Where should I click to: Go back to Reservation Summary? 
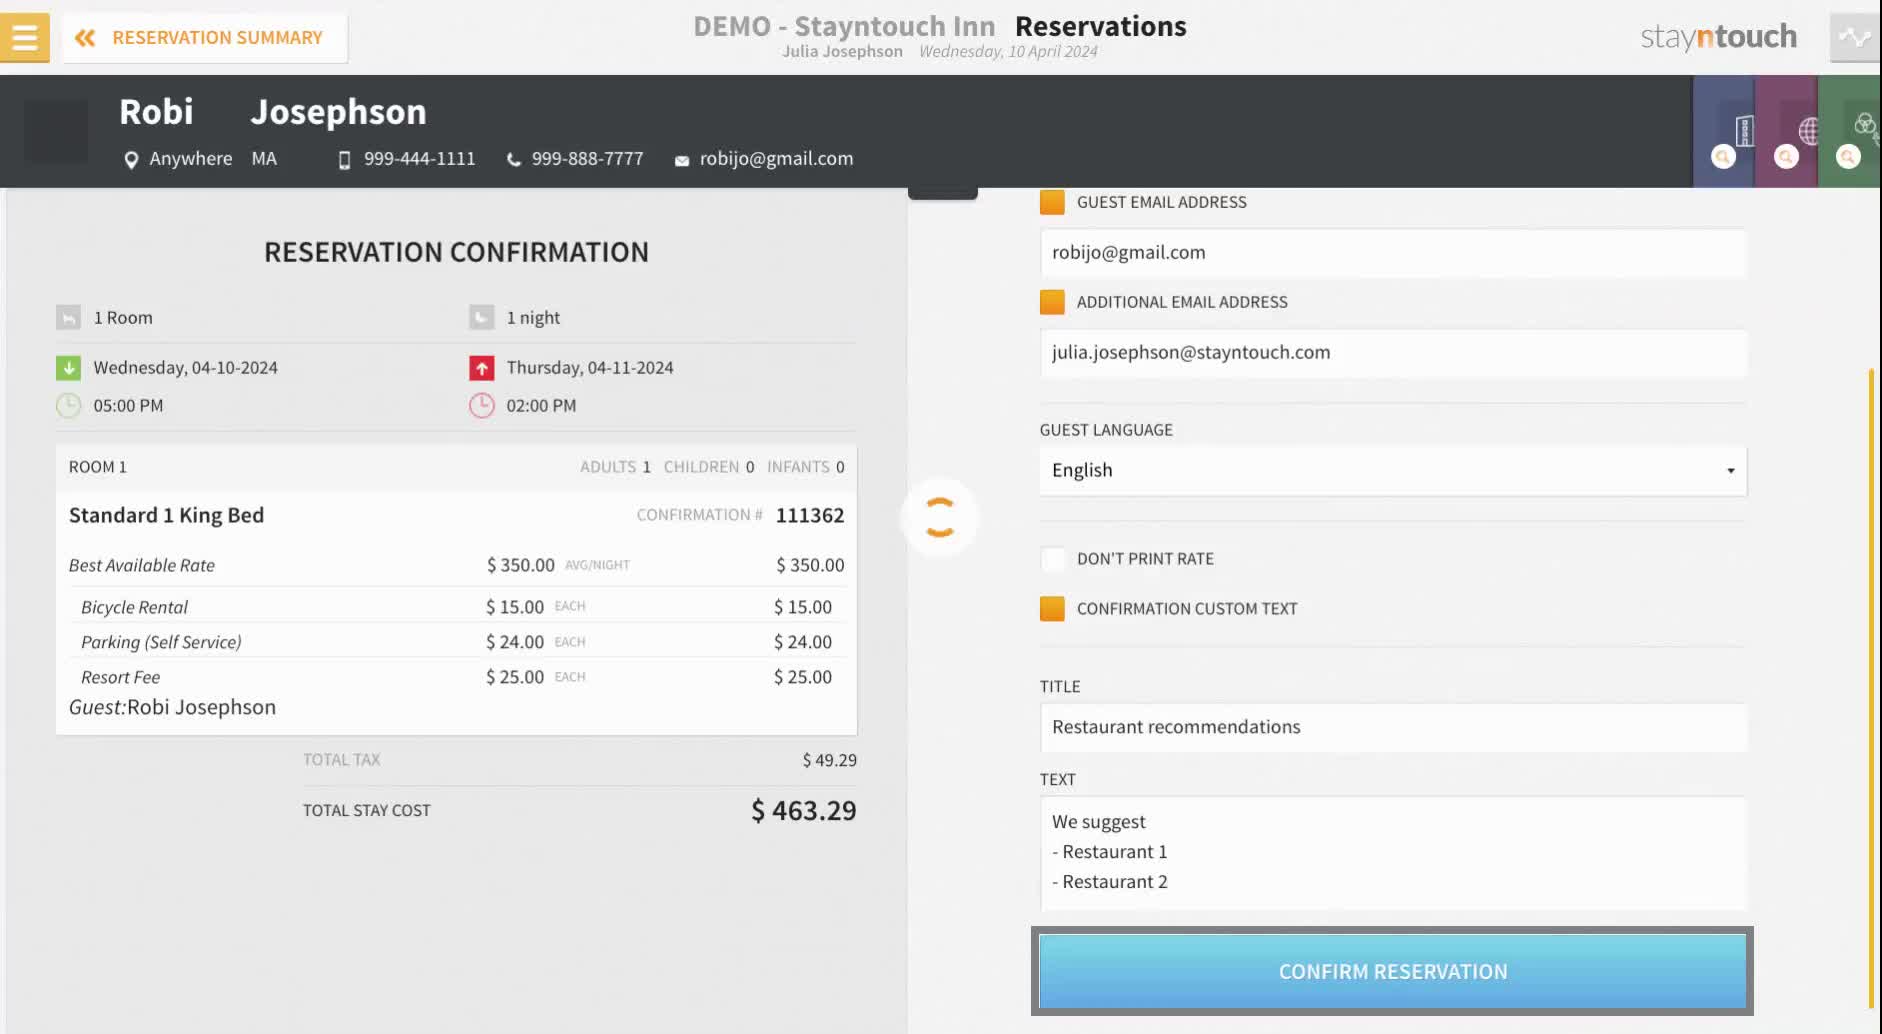[205, 38]
